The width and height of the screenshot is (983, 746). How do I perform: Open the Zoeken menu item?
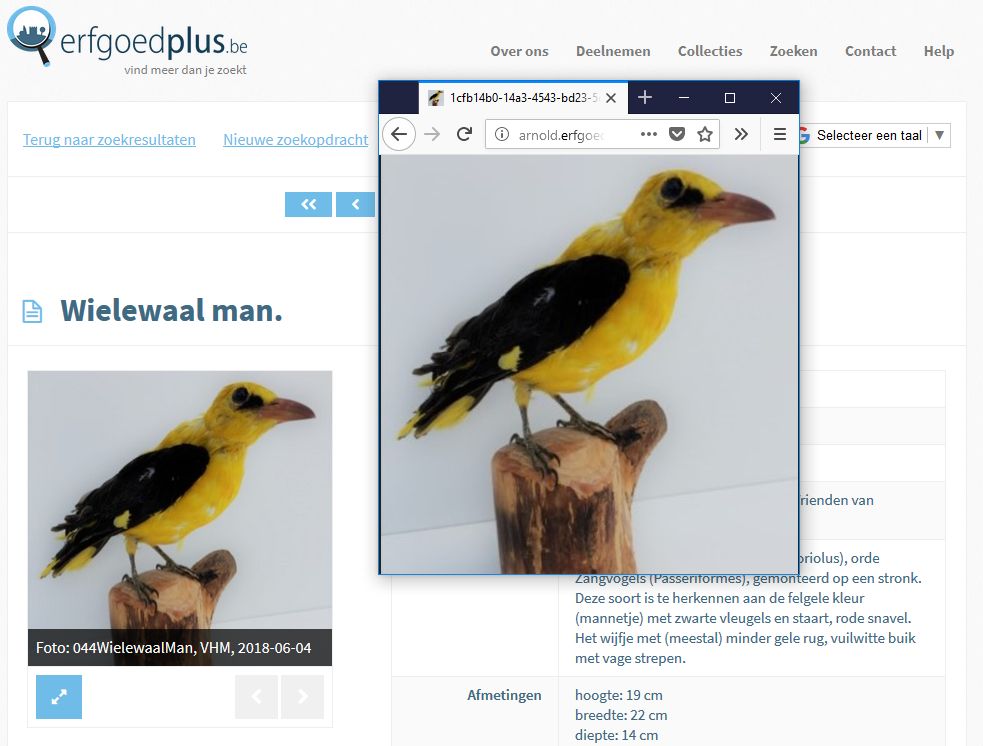793,51
